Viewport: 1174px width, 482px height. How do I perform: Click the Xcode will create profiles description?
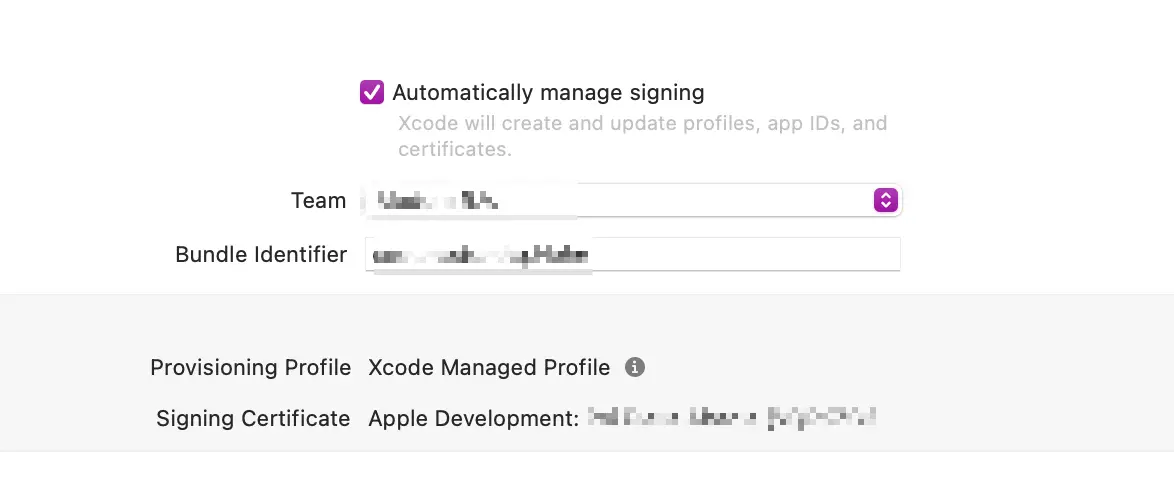pyautogui.click(x=642, y=135)
